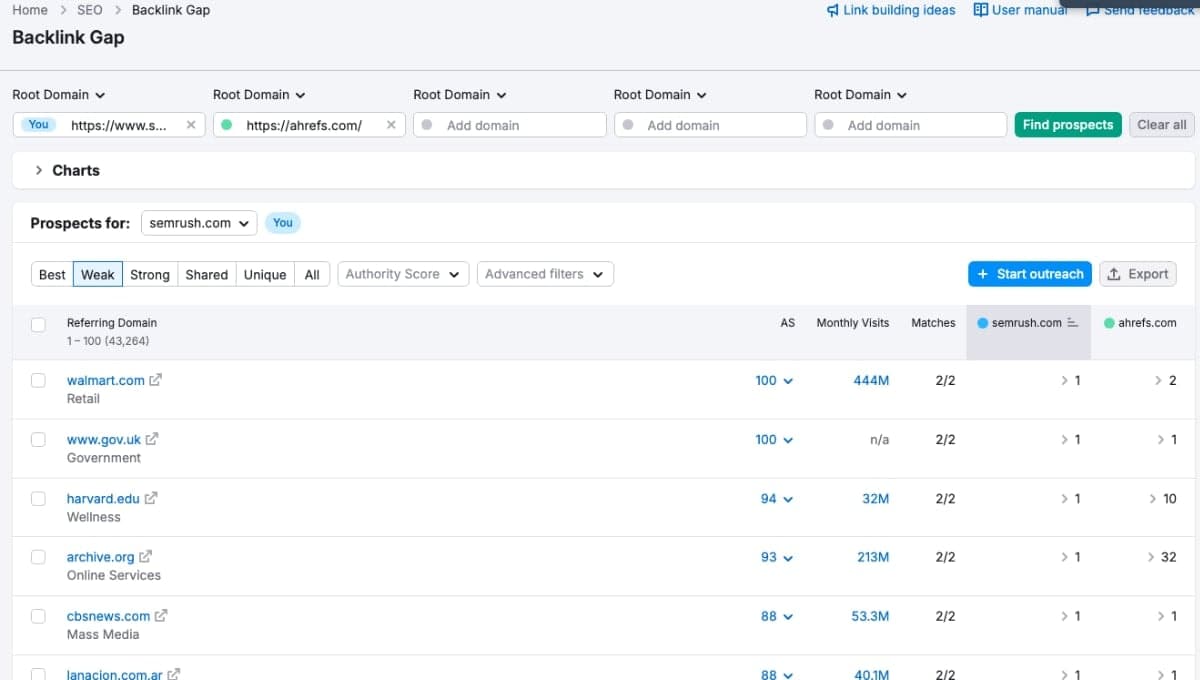Open the Advanced filters dropdown

coord(545,274)
